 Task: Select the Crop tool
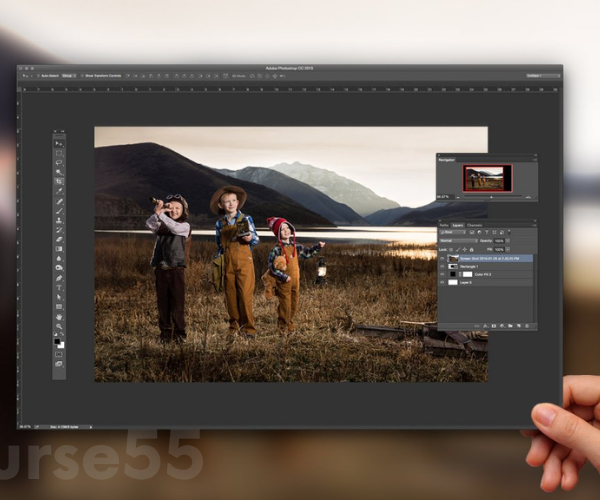(59, 182)
